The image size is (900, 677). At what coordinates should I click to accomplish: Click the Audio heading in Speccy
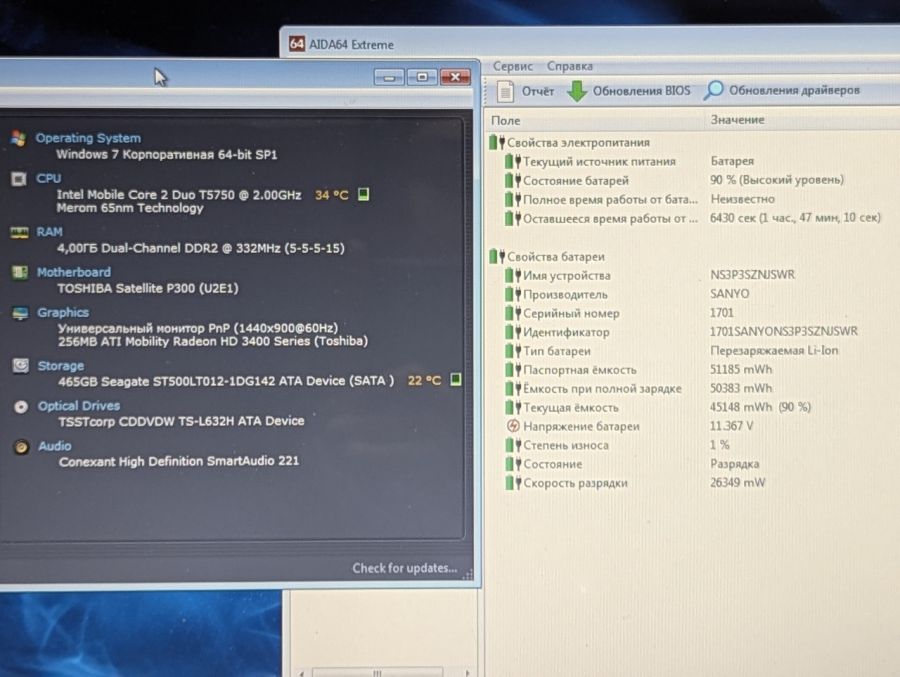55,446
